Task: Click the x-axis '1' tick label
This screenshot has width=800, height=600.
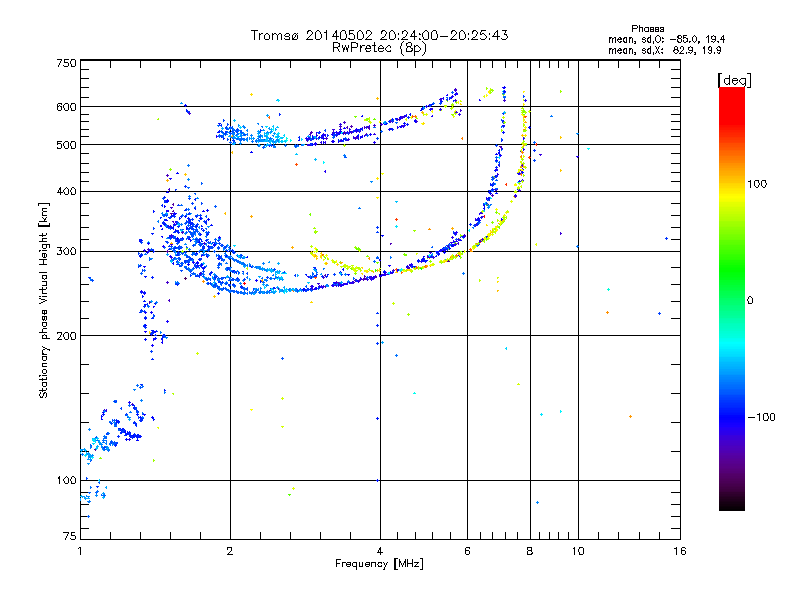Action: (x=80, y=551)
